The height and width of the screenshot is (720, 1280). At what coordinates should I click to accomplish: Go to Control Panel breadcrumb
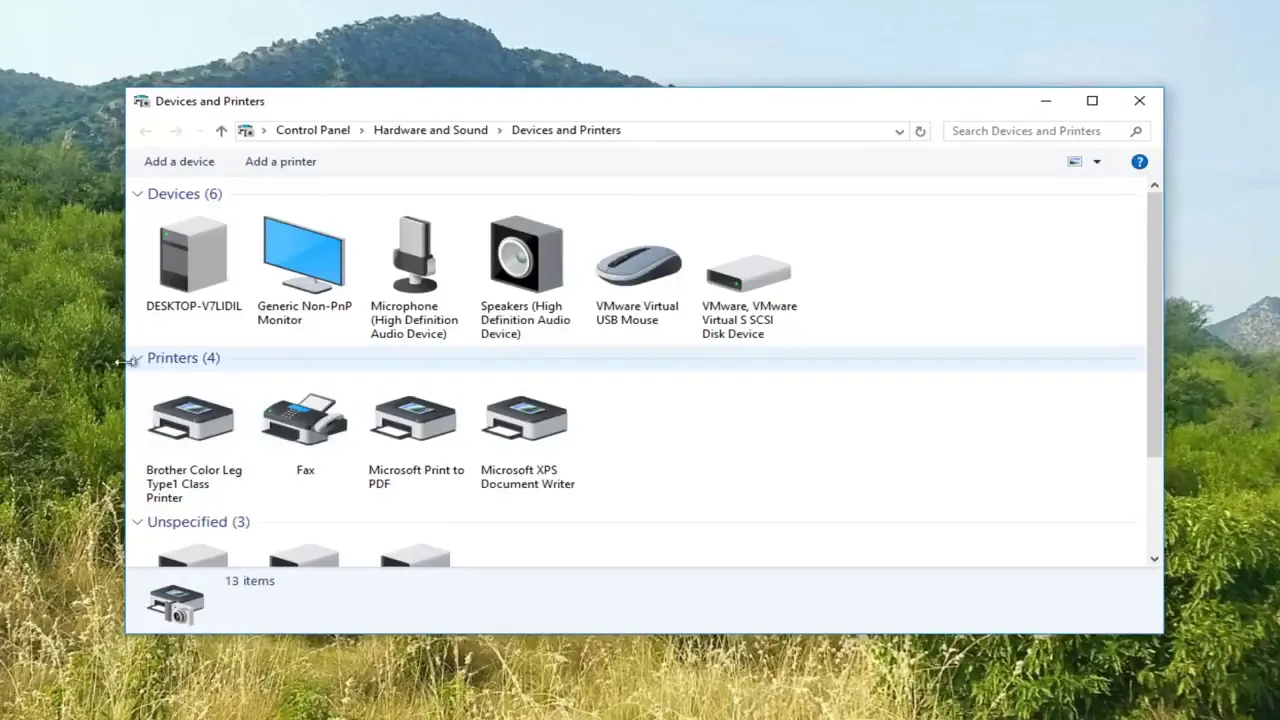[x=313, y=130]
